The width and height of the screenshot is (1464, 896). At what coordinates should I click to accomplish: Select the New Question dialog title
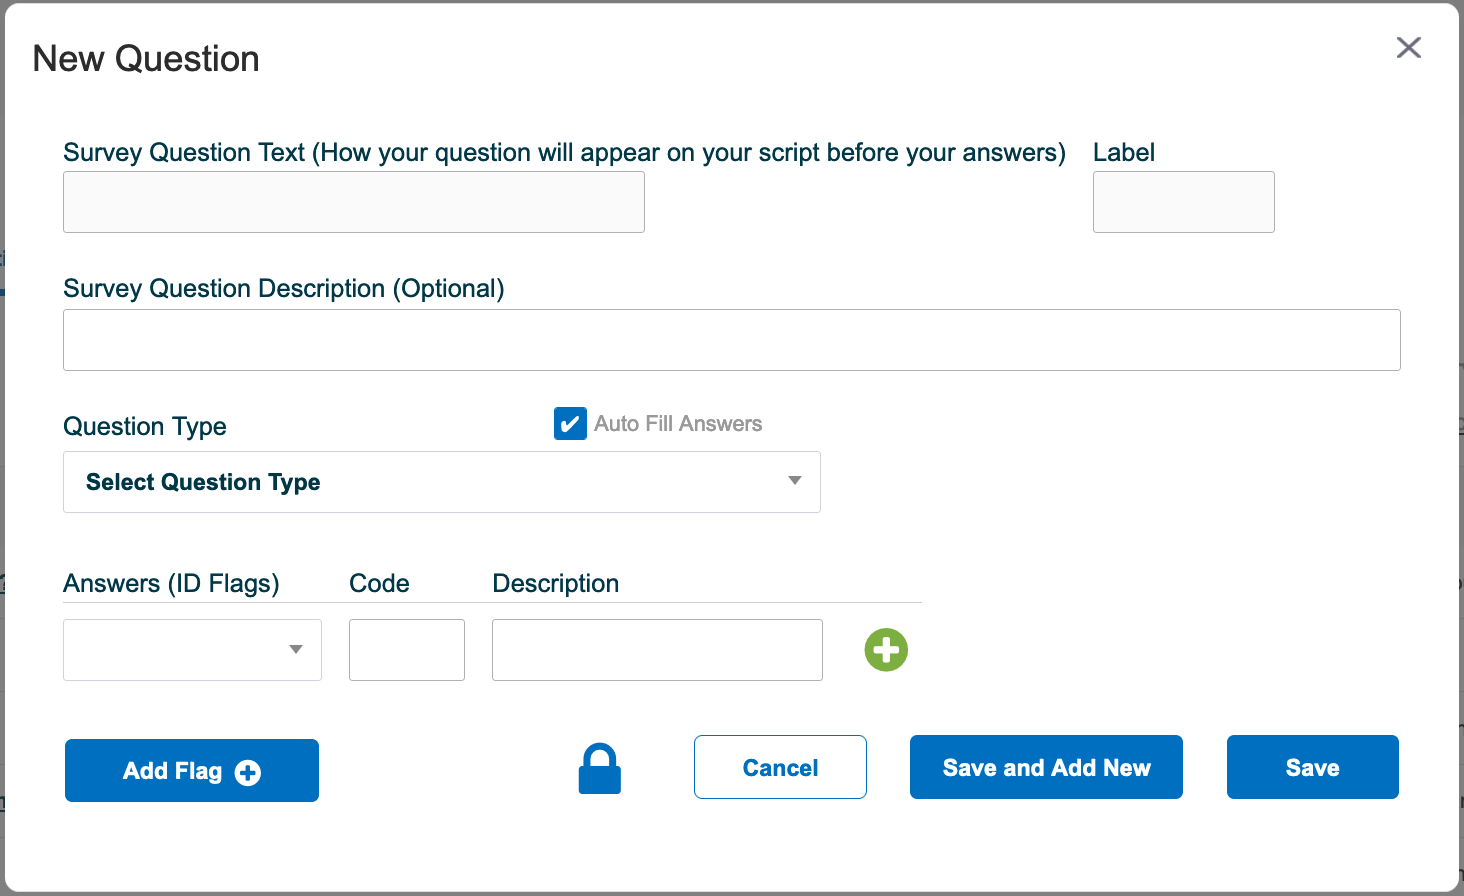pos(146,59)
